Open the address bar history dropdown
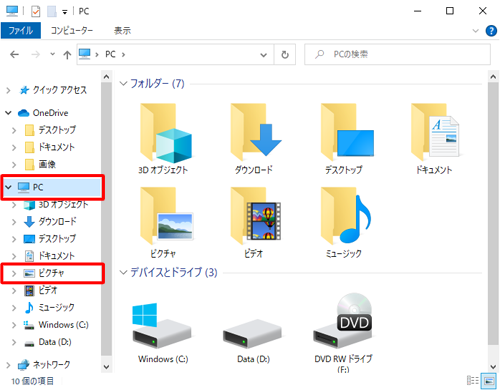 [263, 55]
